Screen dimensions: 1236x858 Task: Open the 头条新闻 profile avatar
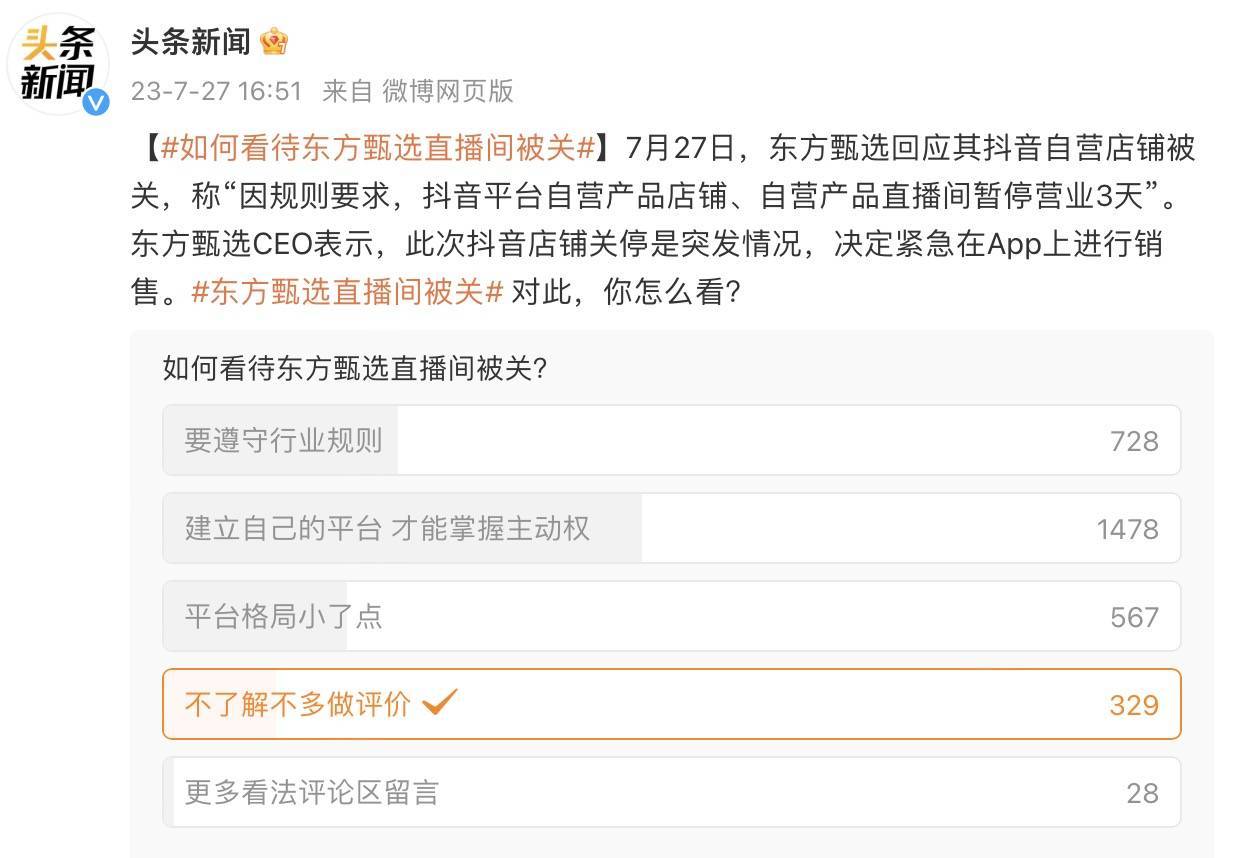59,64
